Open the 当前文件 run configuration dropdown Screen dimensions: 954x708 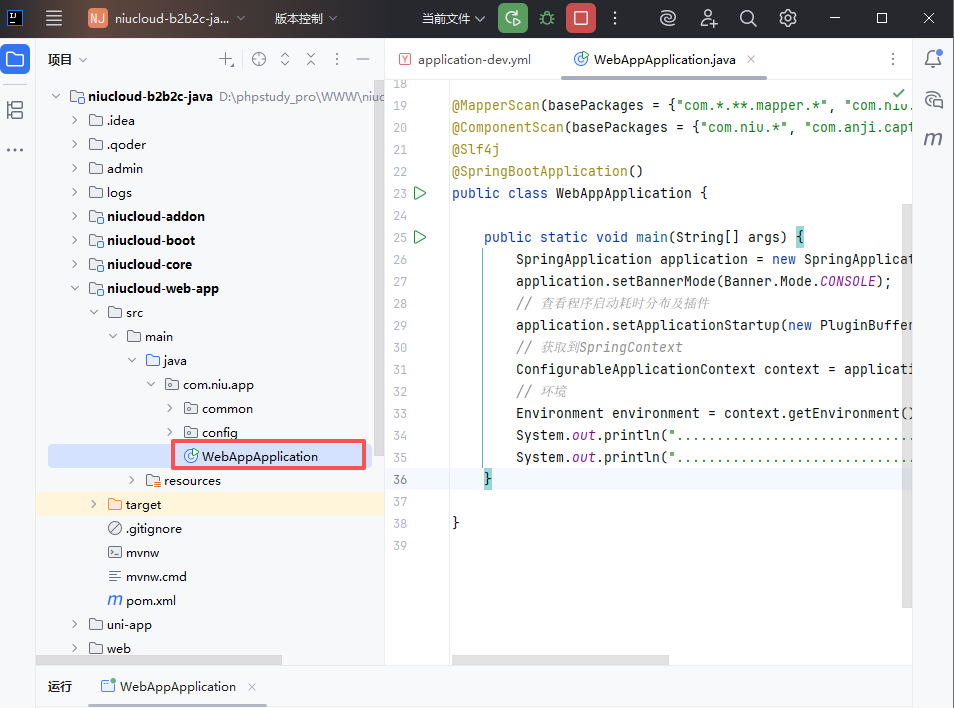click(x=453, y=18)
